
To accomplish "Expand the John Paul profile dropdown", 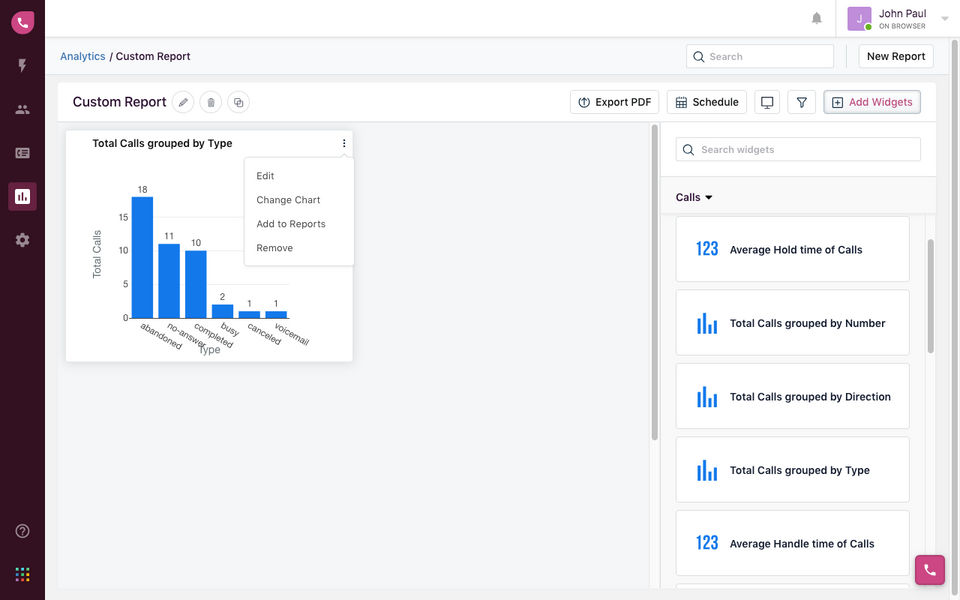I will tap(944, 19).
